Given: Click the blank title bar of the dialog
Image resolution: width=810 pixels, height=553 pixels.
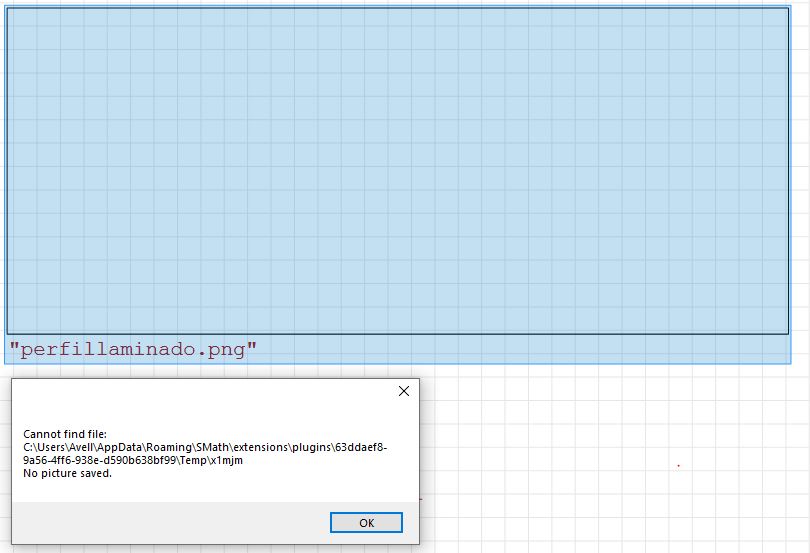Looking at the screenshot, I should [200, 392].
